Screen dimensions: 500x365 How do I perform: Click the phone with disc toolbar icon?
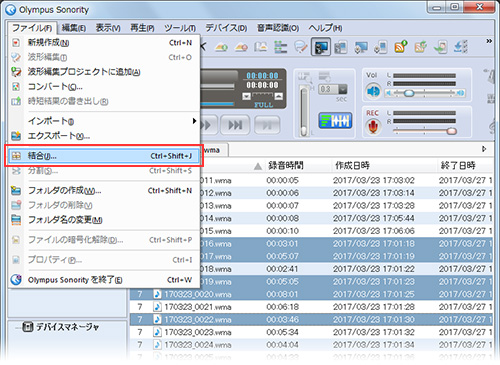[x=381, y=47]
